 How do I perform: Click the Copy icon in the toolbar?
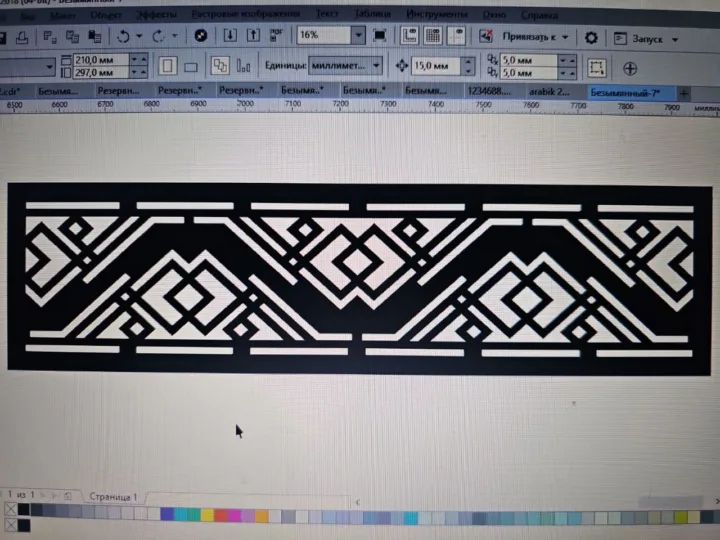[72, 36]
